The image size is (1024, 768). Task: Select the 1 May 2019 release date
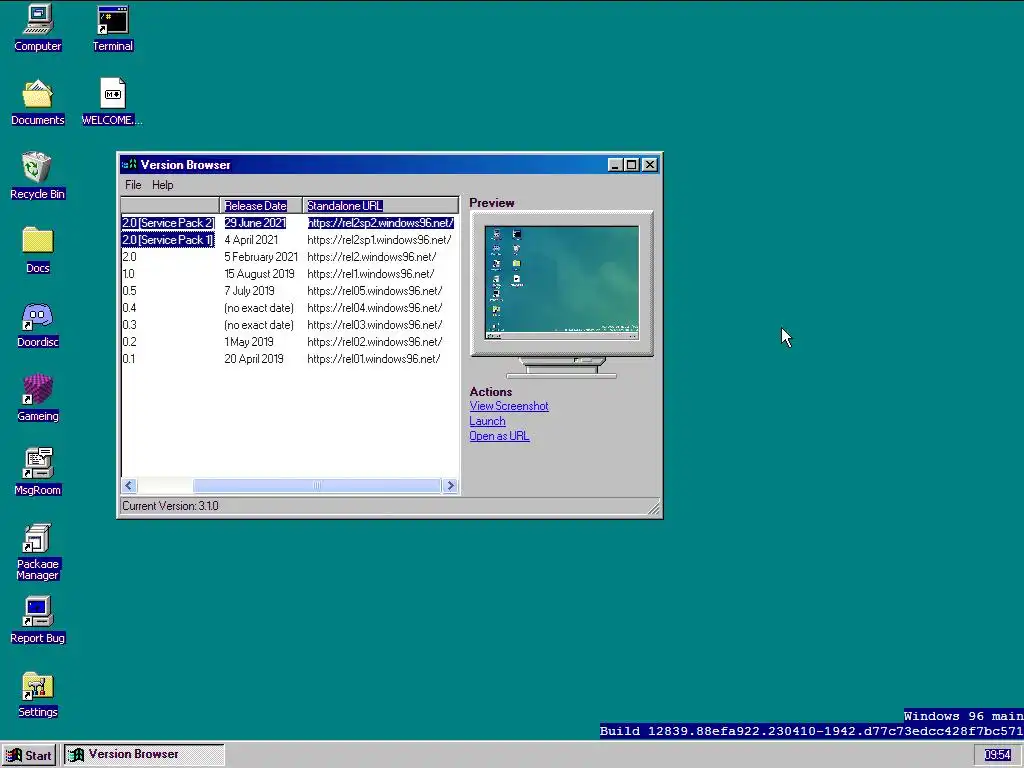249,342
